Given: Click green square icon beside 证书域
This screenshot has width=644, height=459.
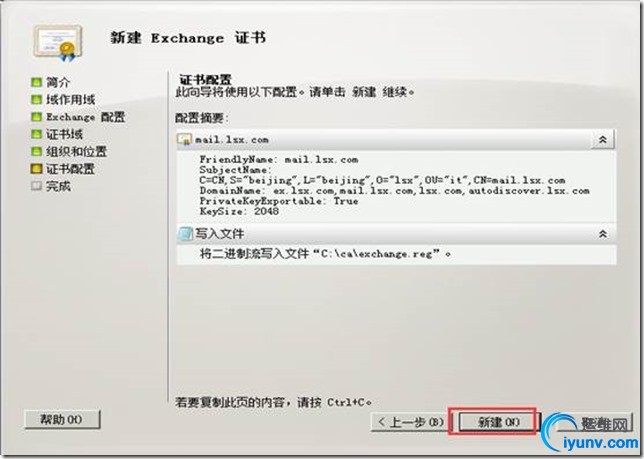Looking at the screenshot, I should pos(37,134).
